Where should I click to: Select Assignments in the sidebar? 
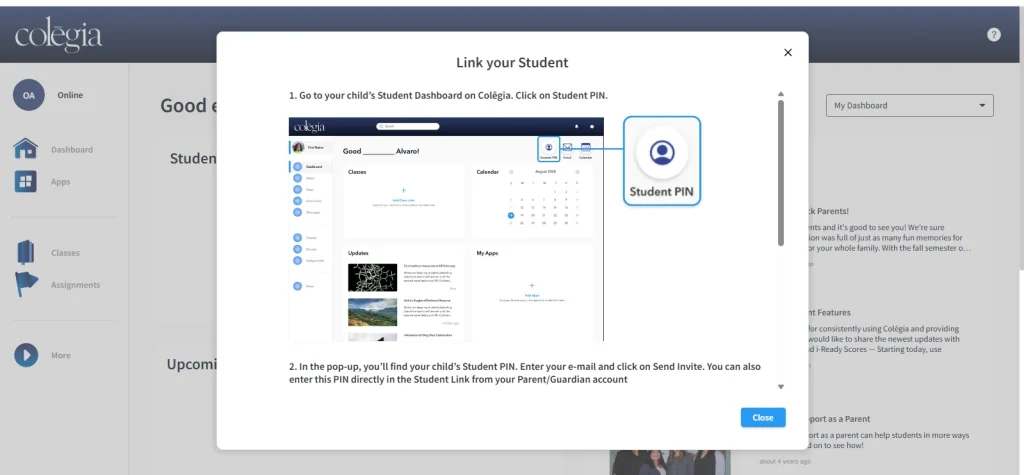[76, 285]
